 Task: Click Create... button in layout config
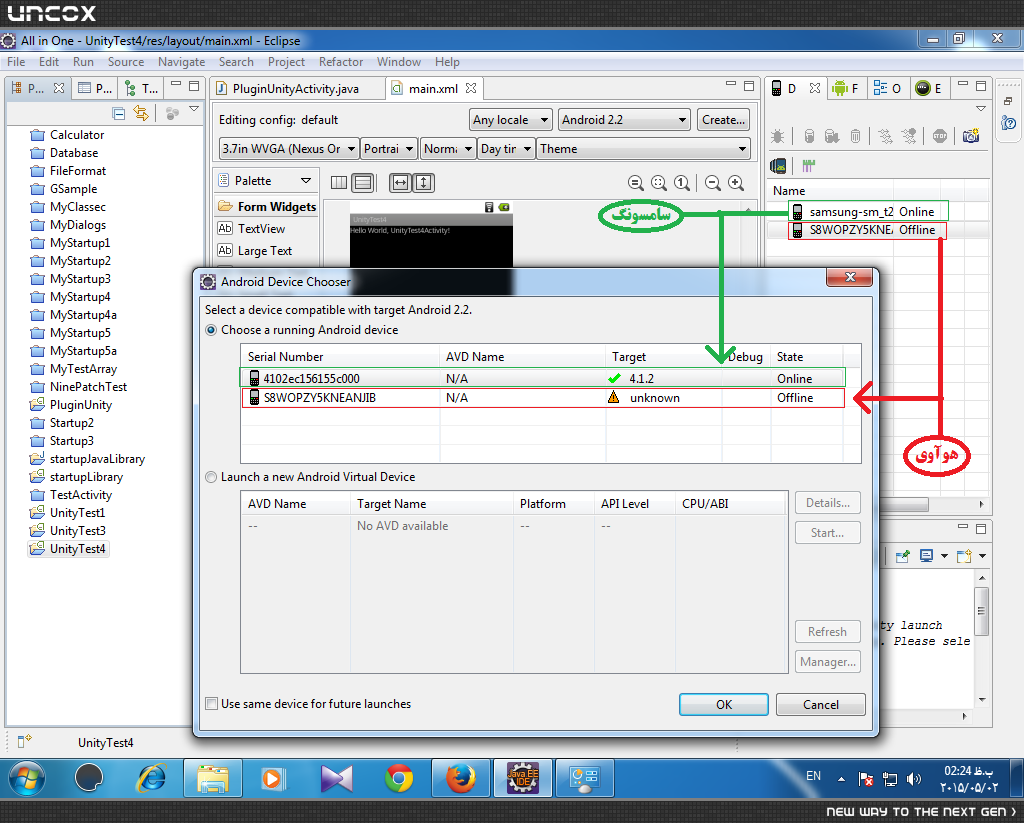pos(723,120)
